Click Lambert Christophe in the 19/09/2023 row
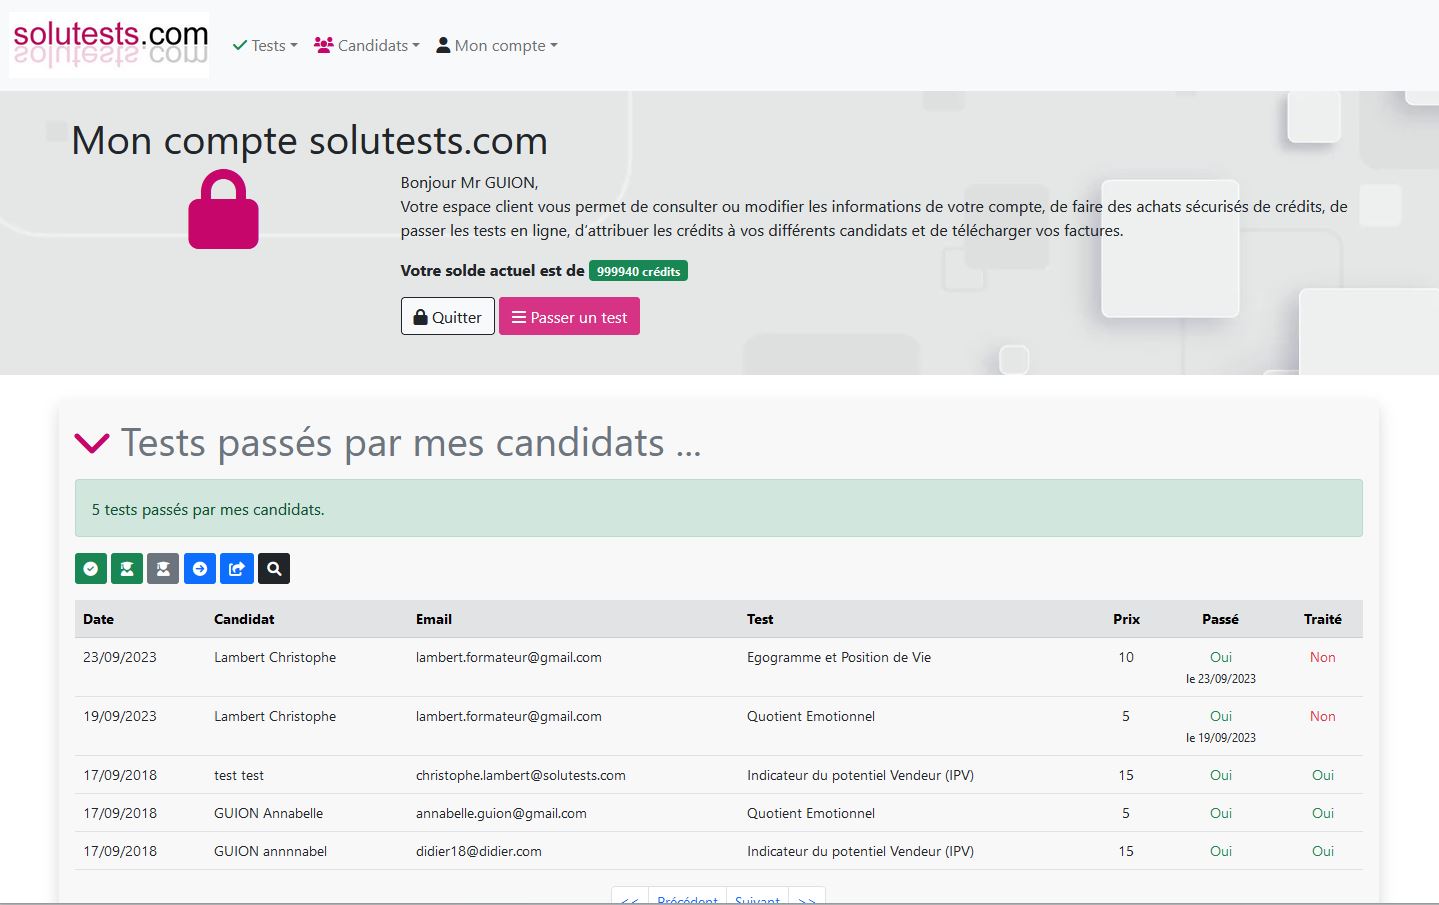Viewport: 1439px width, 905px height. click(275, 716)
